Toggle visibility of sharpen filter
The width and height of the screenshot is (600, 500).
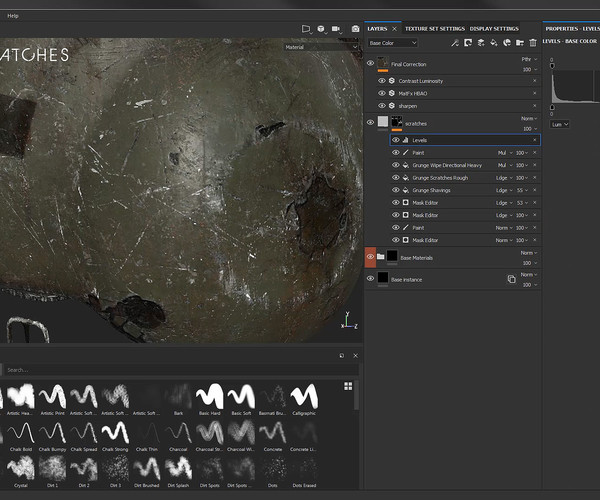382,106
